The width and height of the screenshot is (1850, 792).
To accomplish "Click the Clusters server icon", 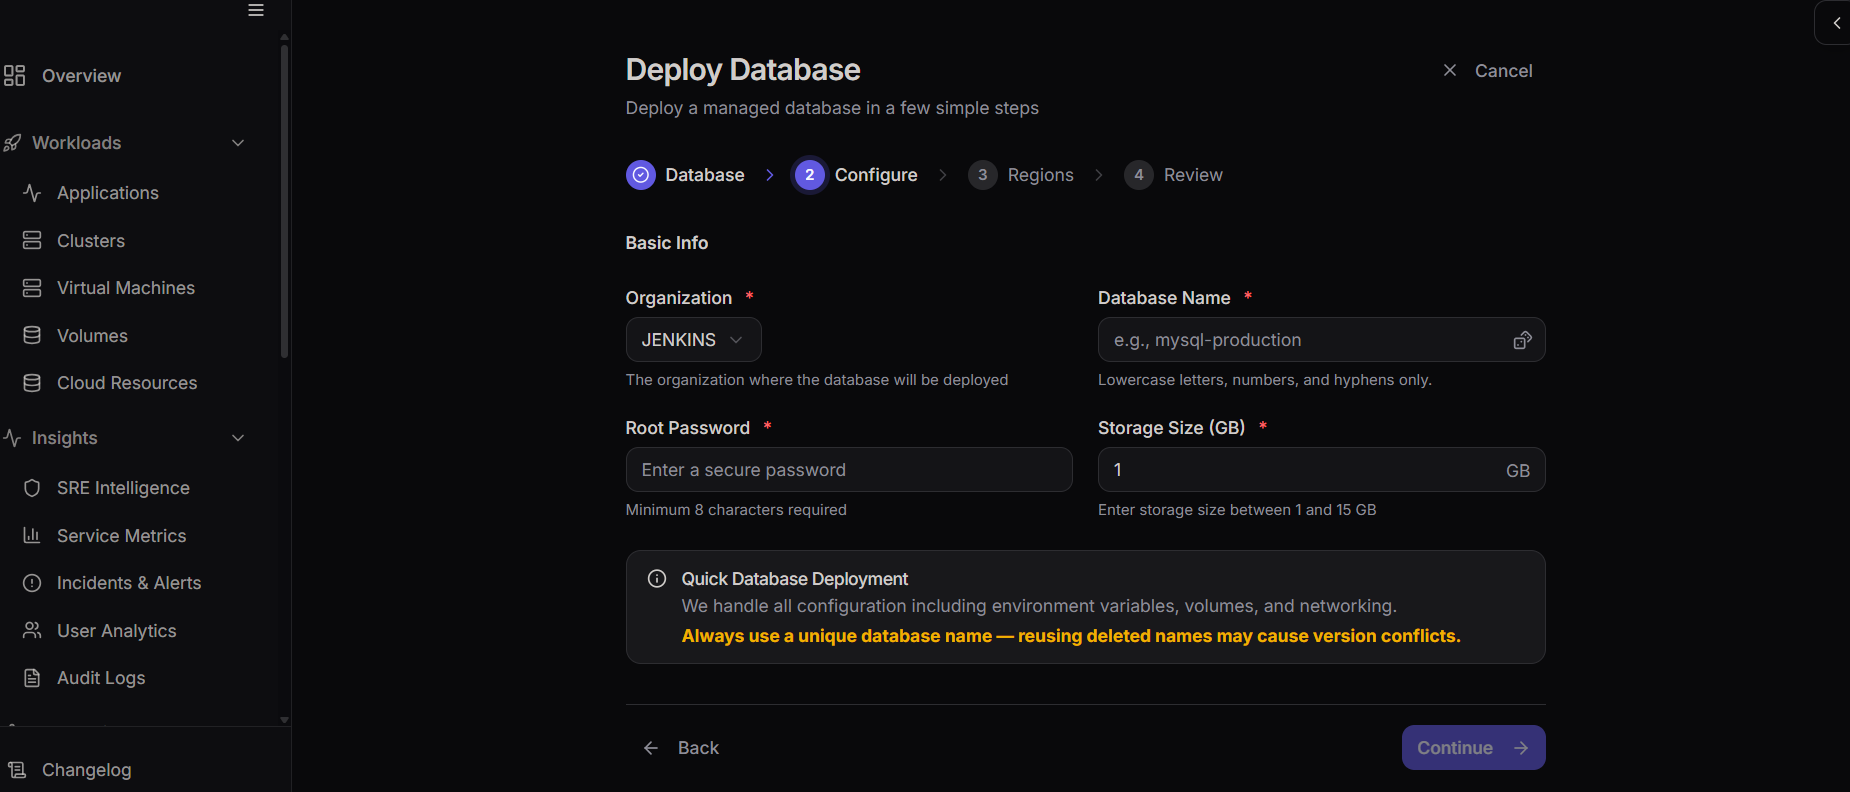I will 32,241.
